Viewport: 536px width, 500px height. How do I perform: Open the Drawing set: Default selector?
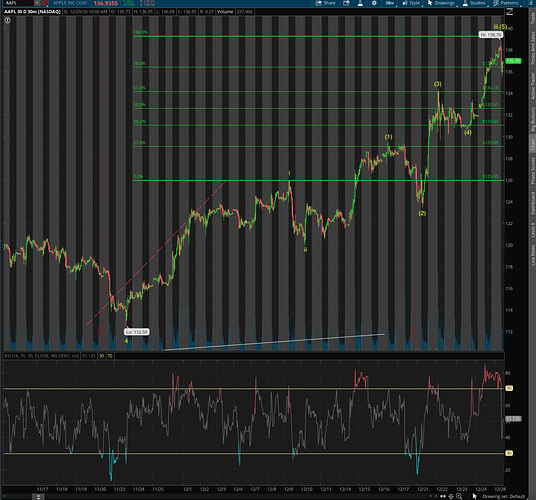click(x=504, y=496)
